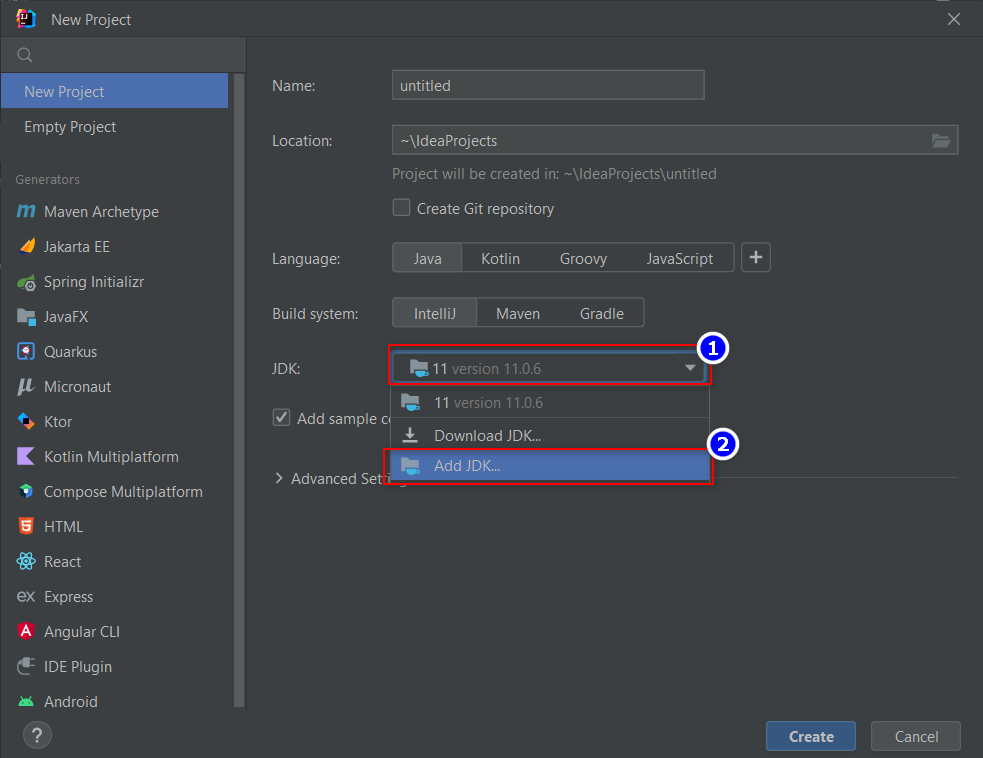
Task: Select Maven Archetype label
Action: click(101, 212)
